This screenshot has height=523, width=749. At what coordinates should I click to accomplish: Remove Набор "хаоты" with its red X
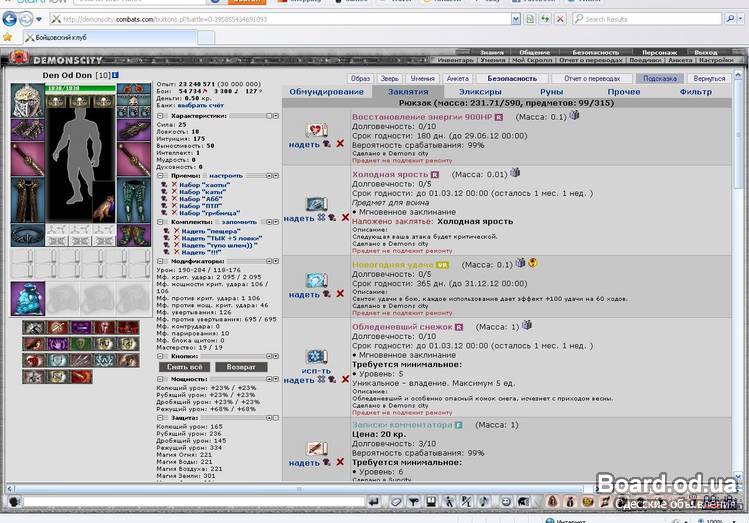pyautogui.click(x=174, y=184)
